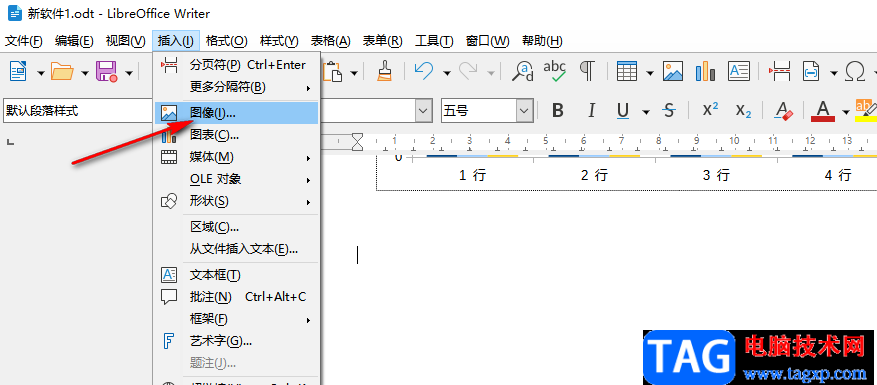Choose 图表(C)... menu entry
The image size is (877, 385).
coord(236,135)
